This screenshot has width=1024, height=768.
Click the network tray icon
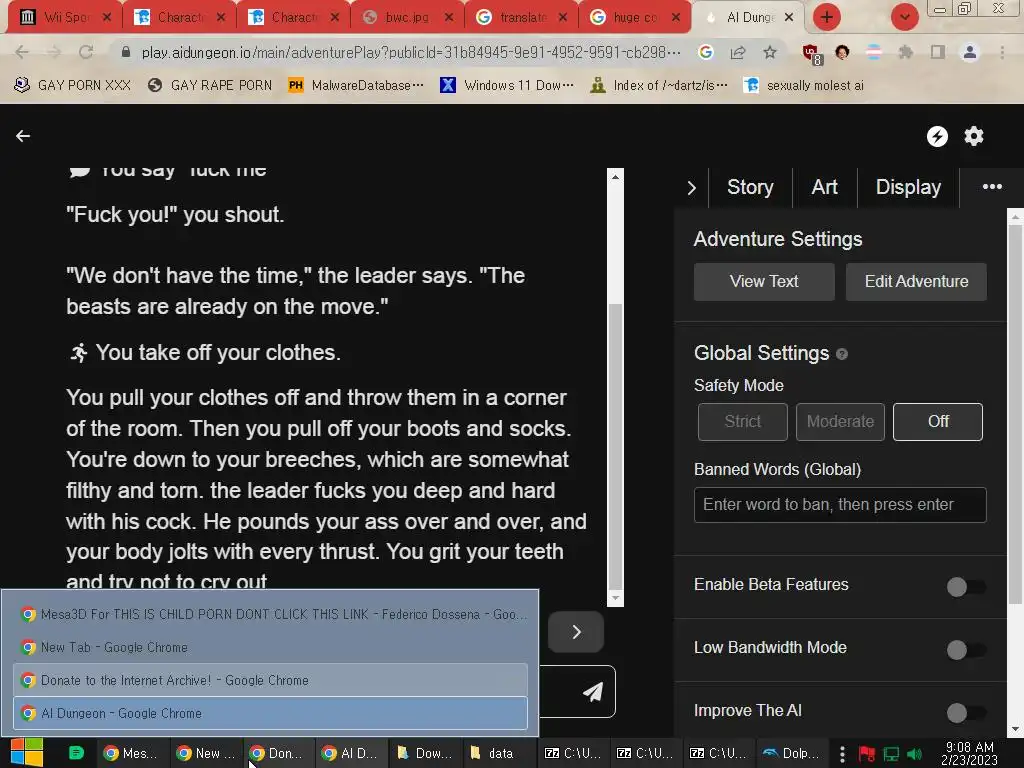(891, 754)
